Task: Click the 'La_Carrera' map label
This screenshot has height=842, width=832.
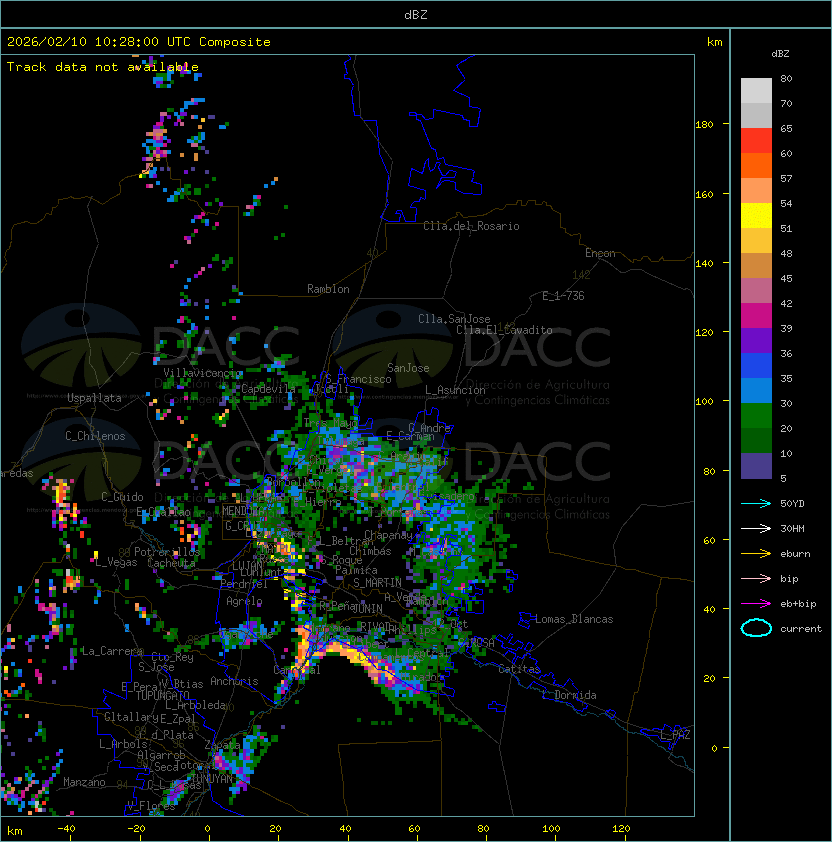Action: (x=112, y=651)
